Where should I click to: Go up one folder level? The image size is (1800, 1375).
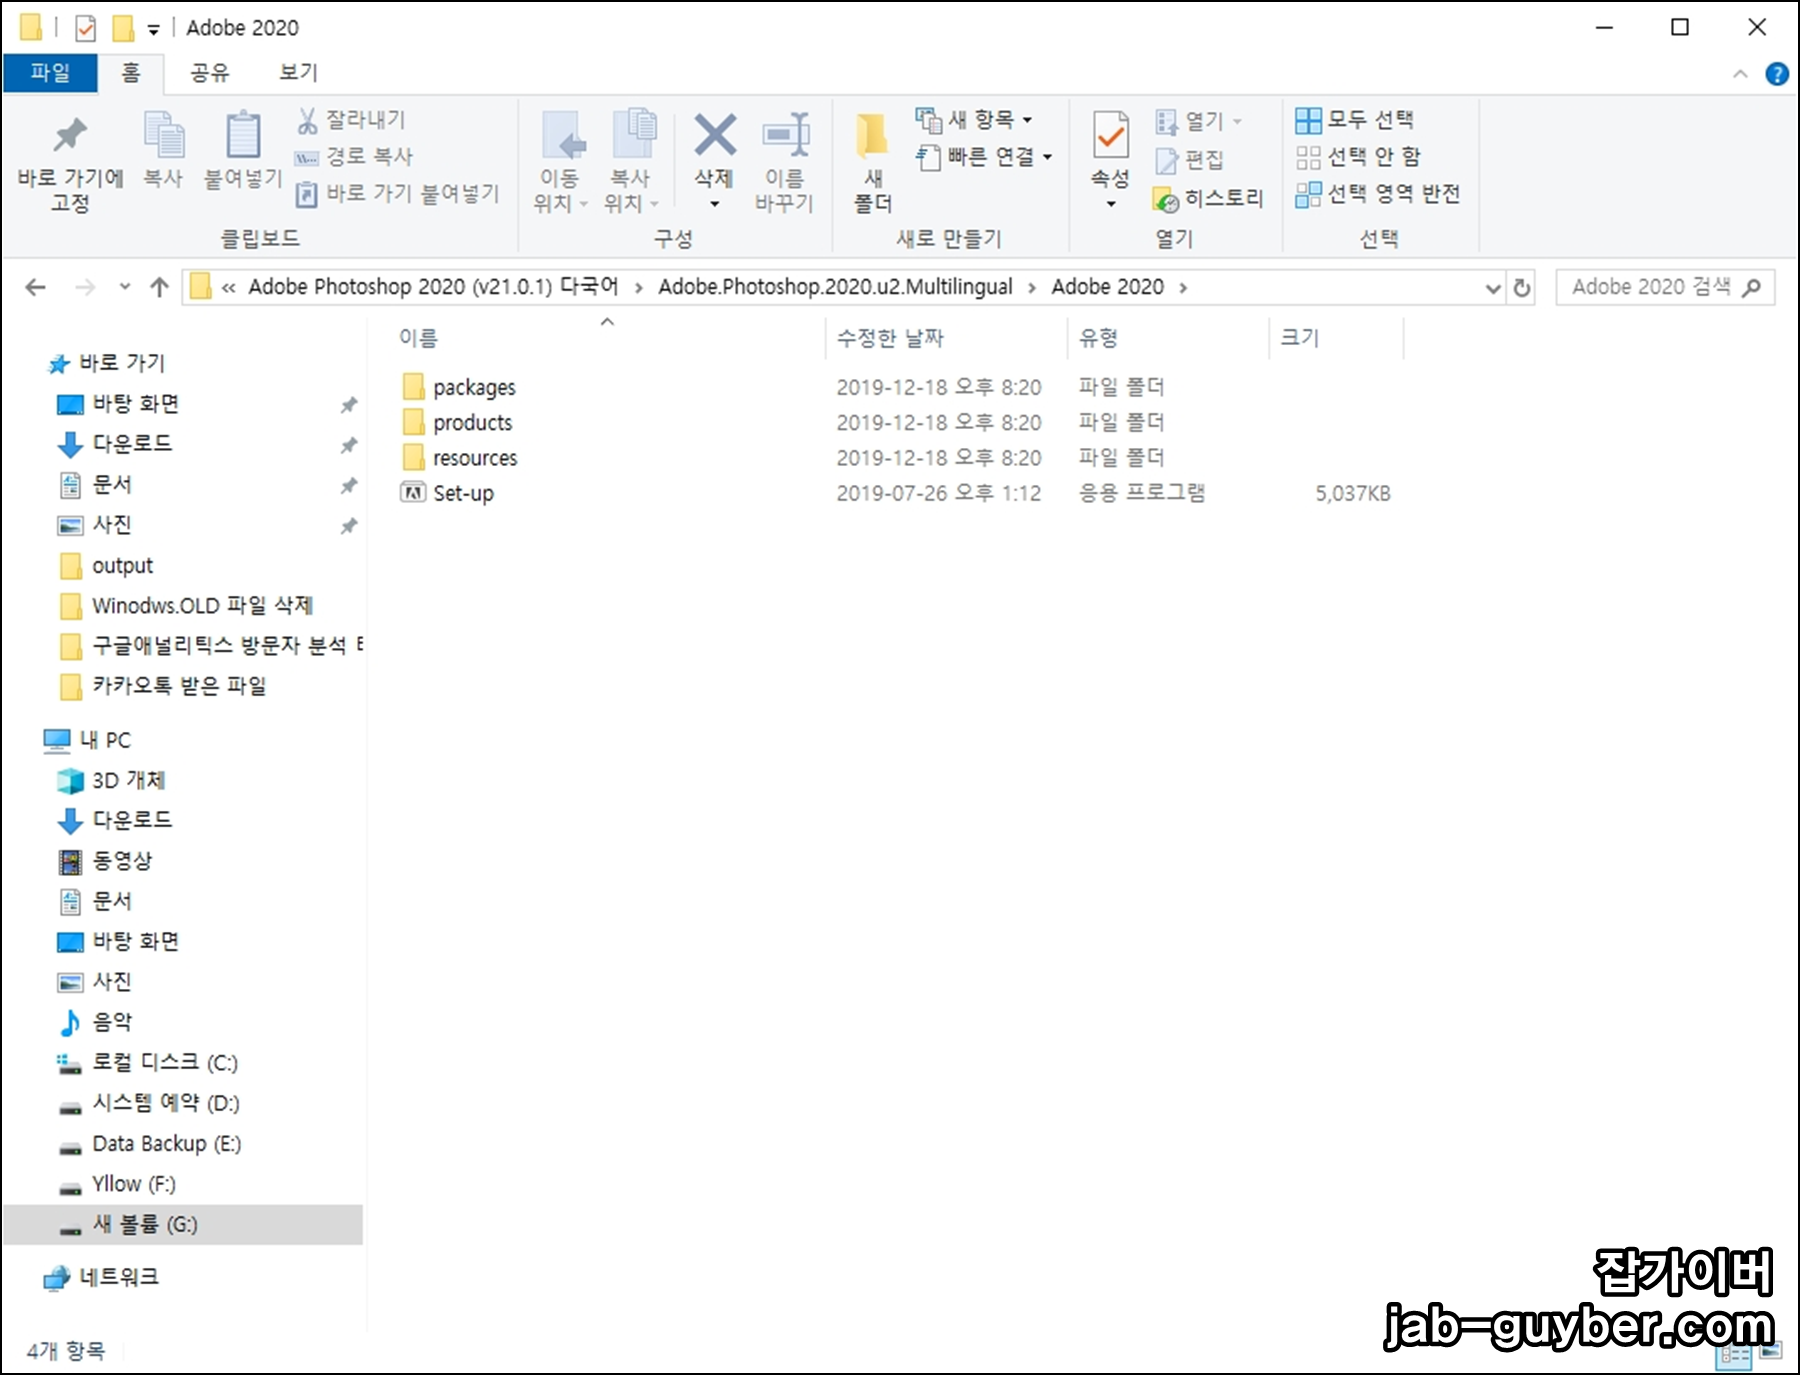pyautogui.click(x=159, y=288)
